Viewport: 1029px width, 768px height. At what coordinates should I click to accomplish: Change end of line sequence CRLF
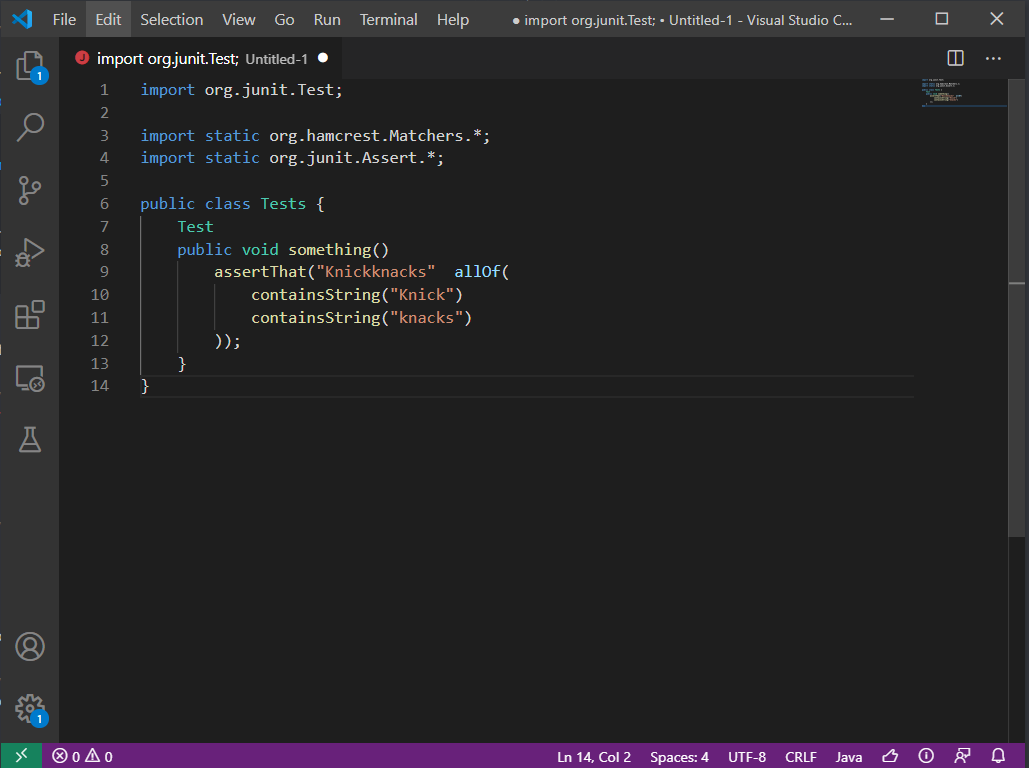pyautogui.click(x=801, y=757)
